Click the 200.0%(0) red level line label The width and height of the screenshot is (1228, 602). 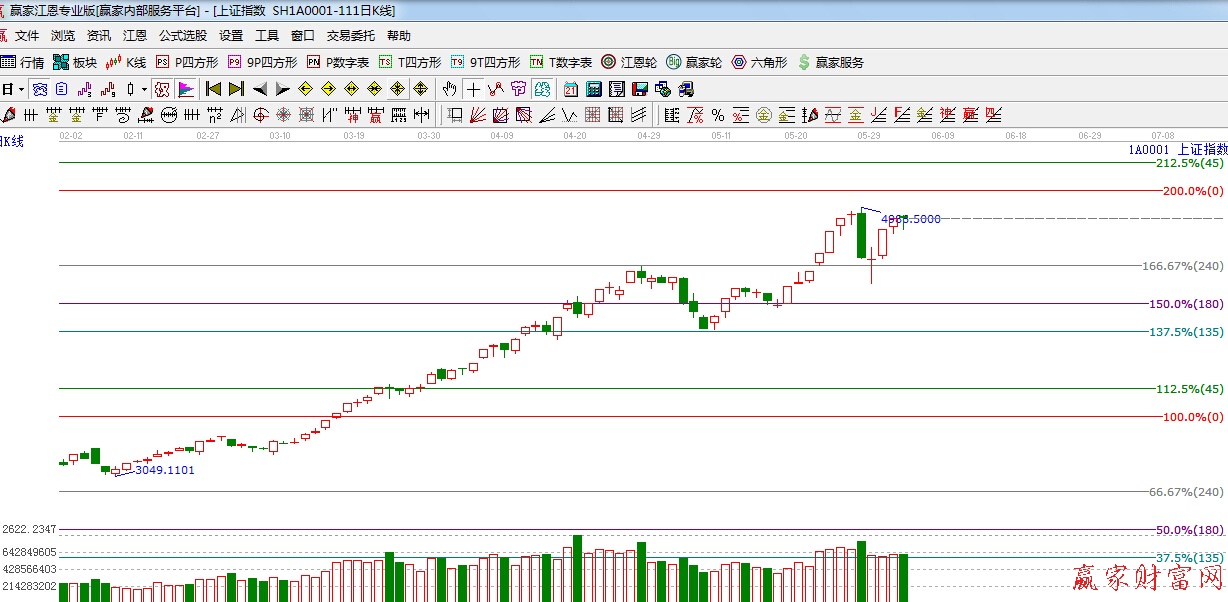pos(1192,191)
